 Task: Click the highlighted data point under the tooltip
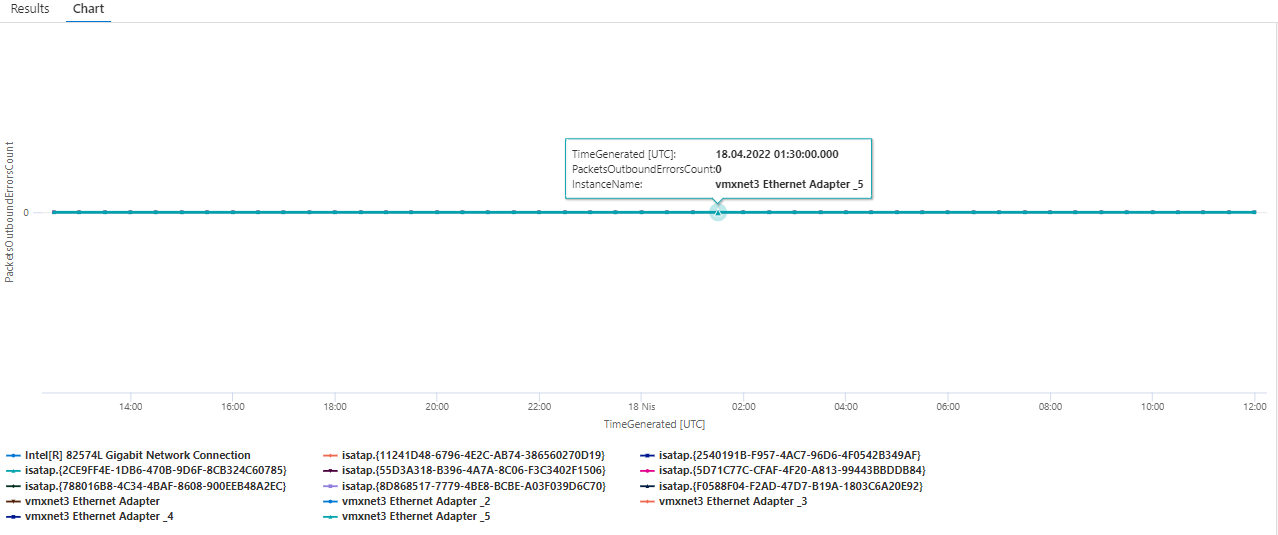coord(717,212)
